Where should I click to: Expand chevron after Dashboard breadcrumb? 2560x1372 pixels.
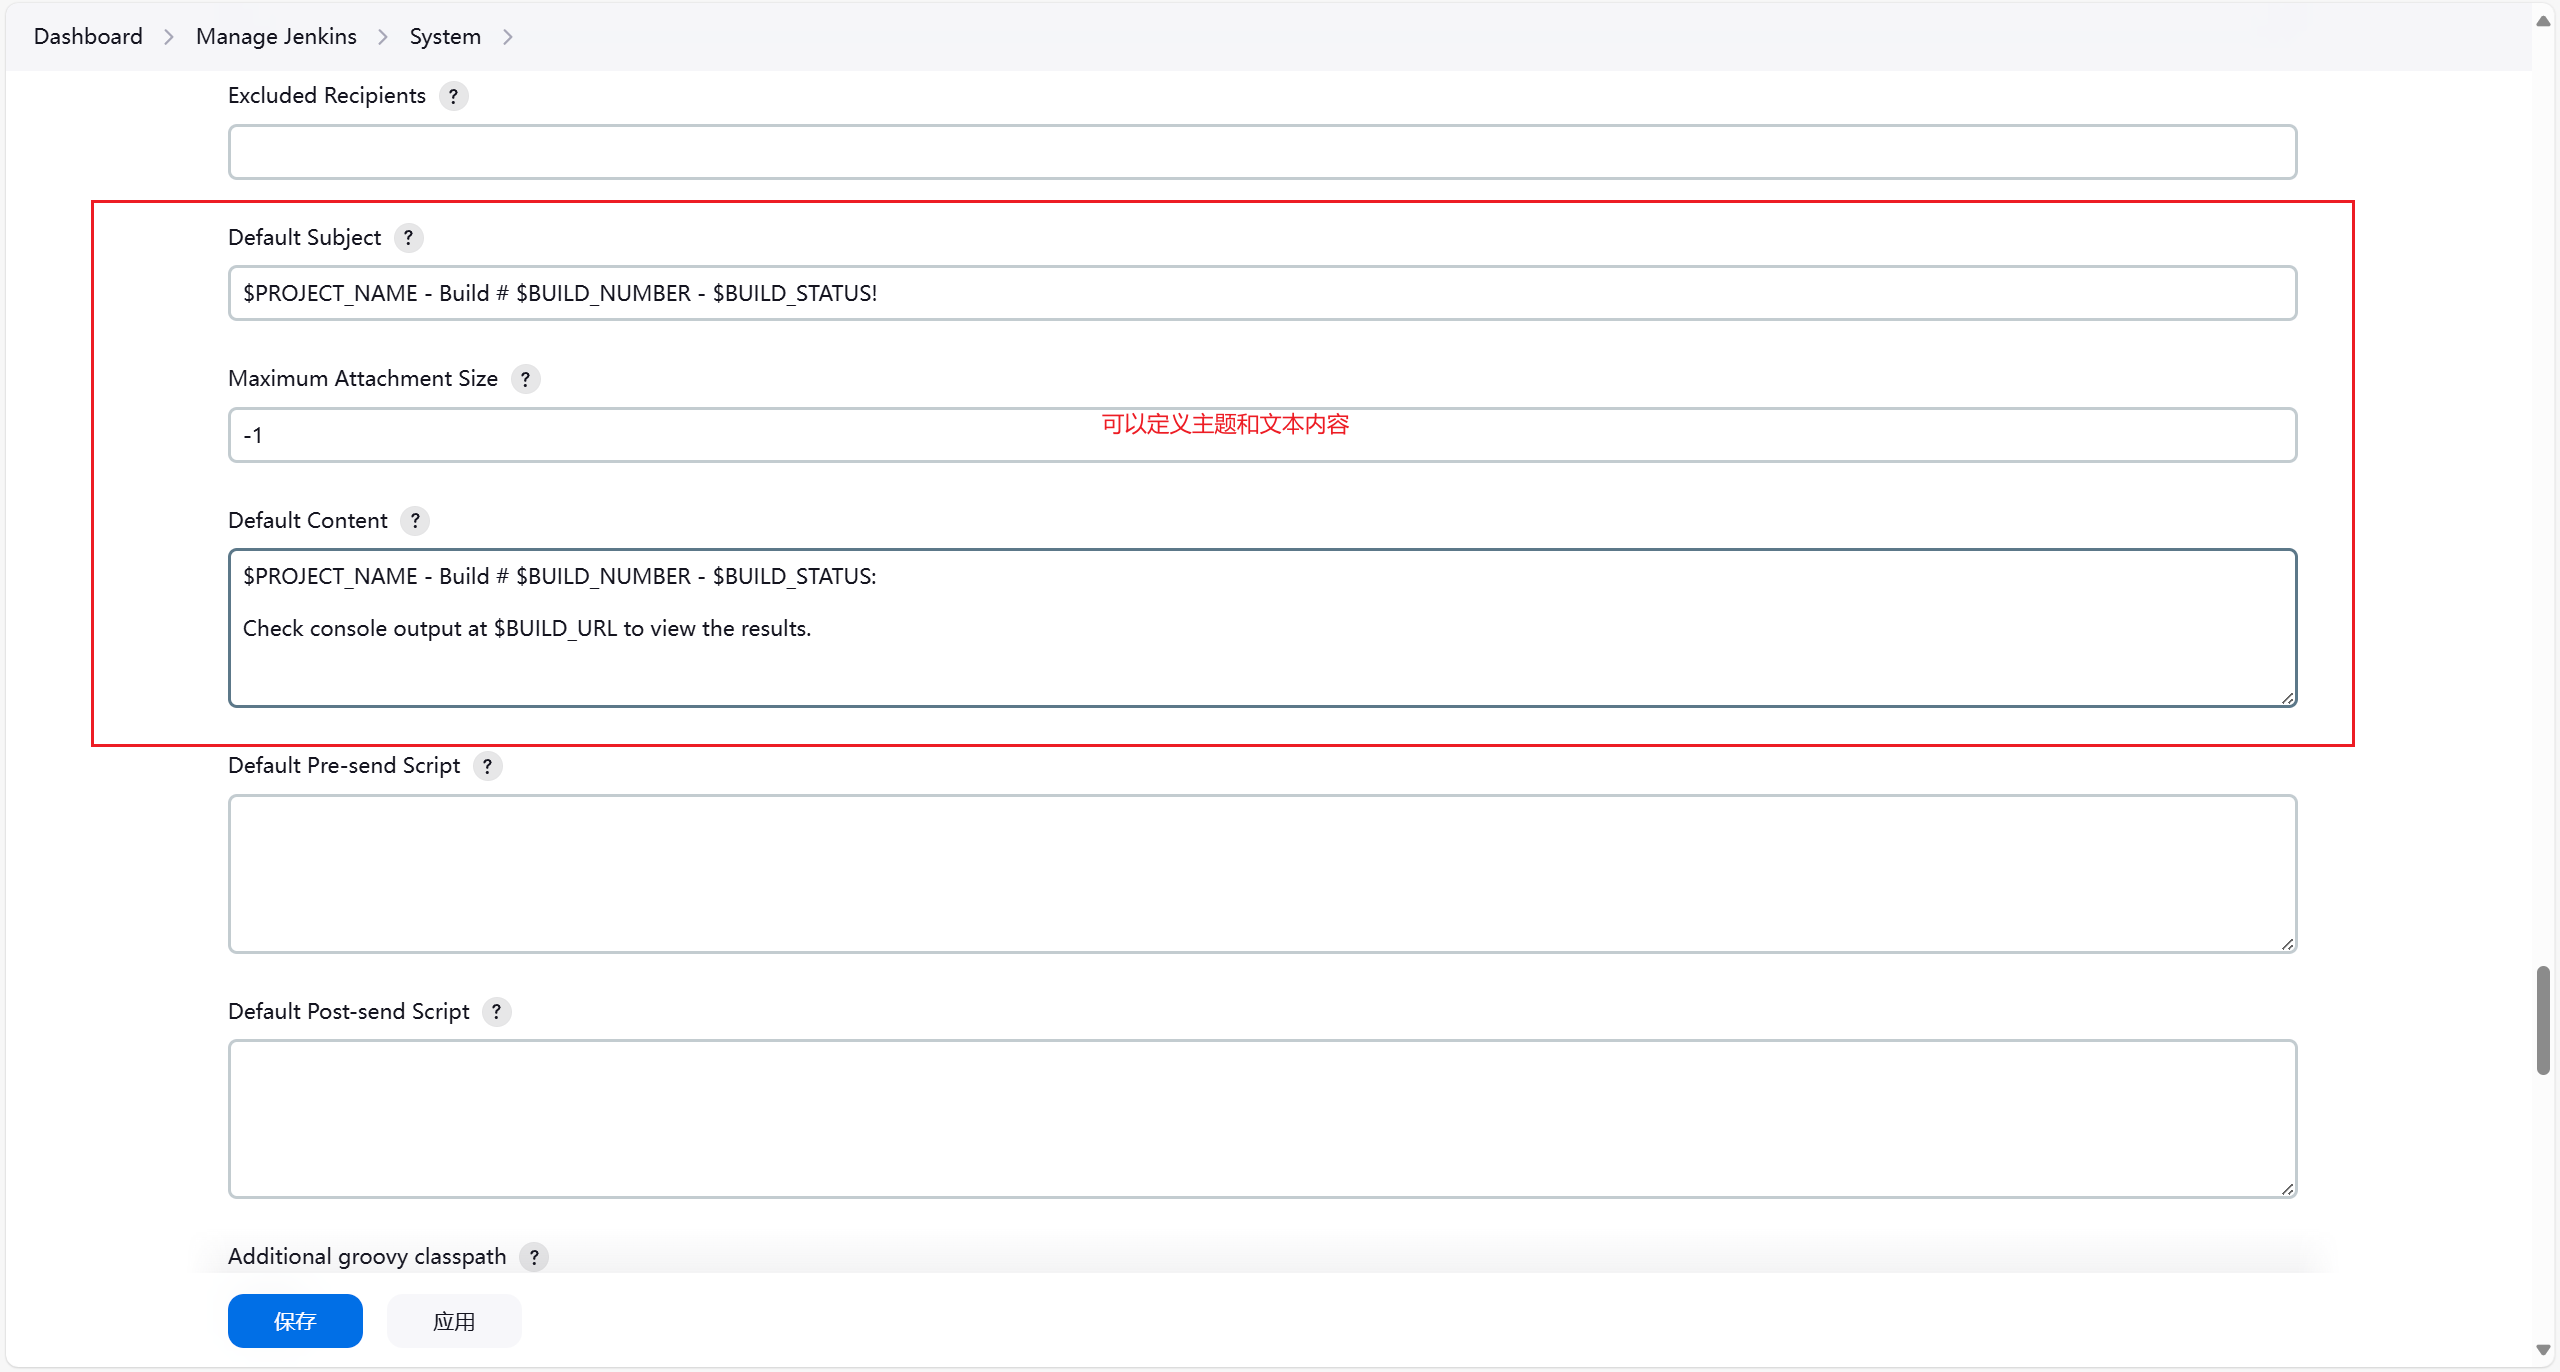[x=169, y=37]
